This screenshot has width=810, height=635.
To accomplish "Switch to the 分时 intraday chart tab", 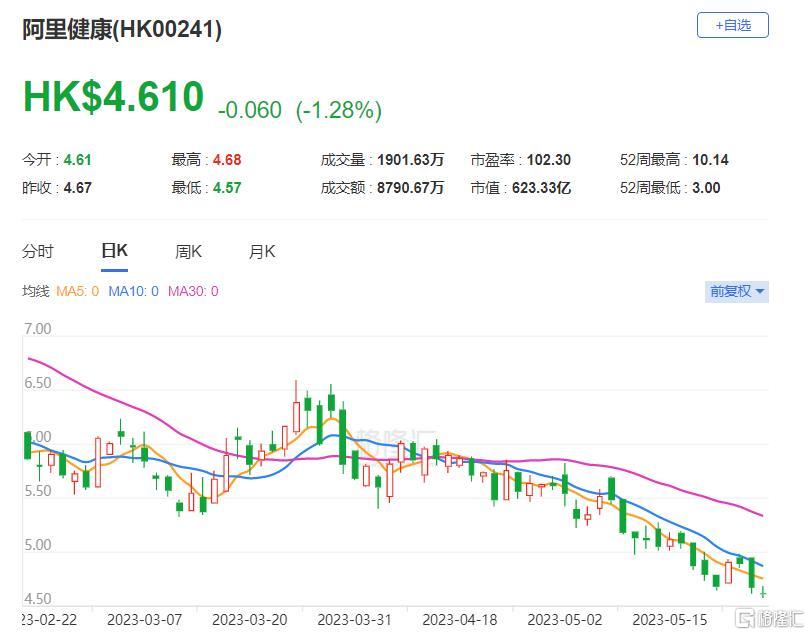I will pyautogui.click(x=37, y=251).
